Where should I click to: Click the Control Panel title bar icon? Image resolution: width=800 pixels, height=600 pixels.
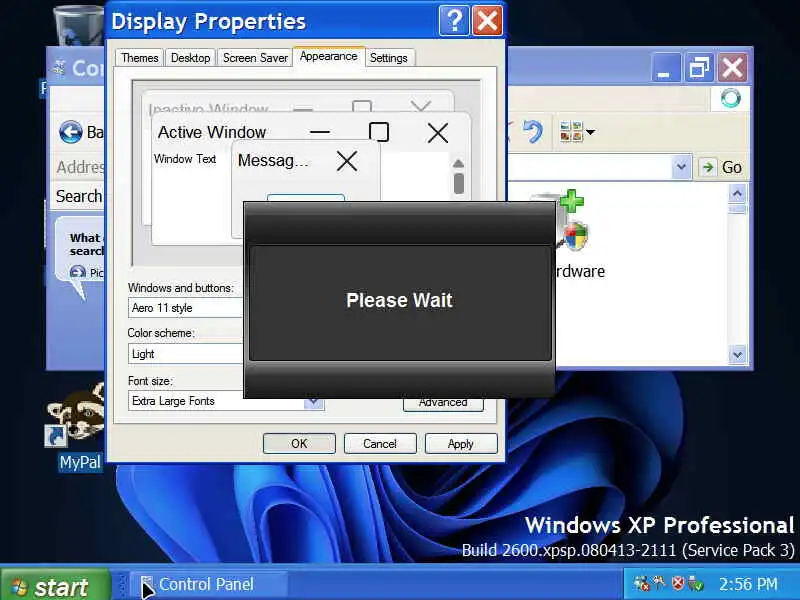[60, 67]
